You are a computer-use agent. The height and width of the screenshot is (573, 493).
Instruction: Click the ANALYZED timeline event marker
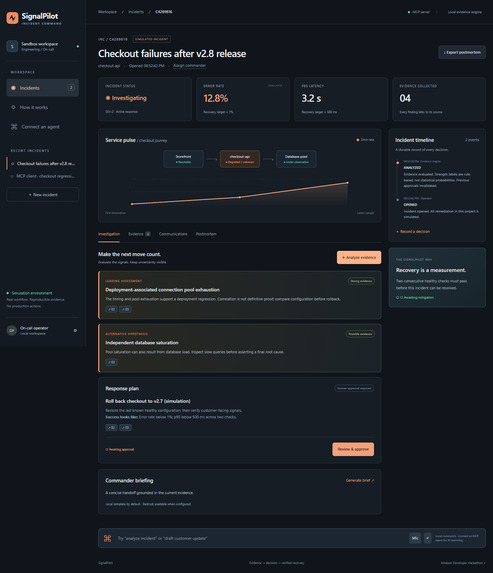click(x=398, y=163)
